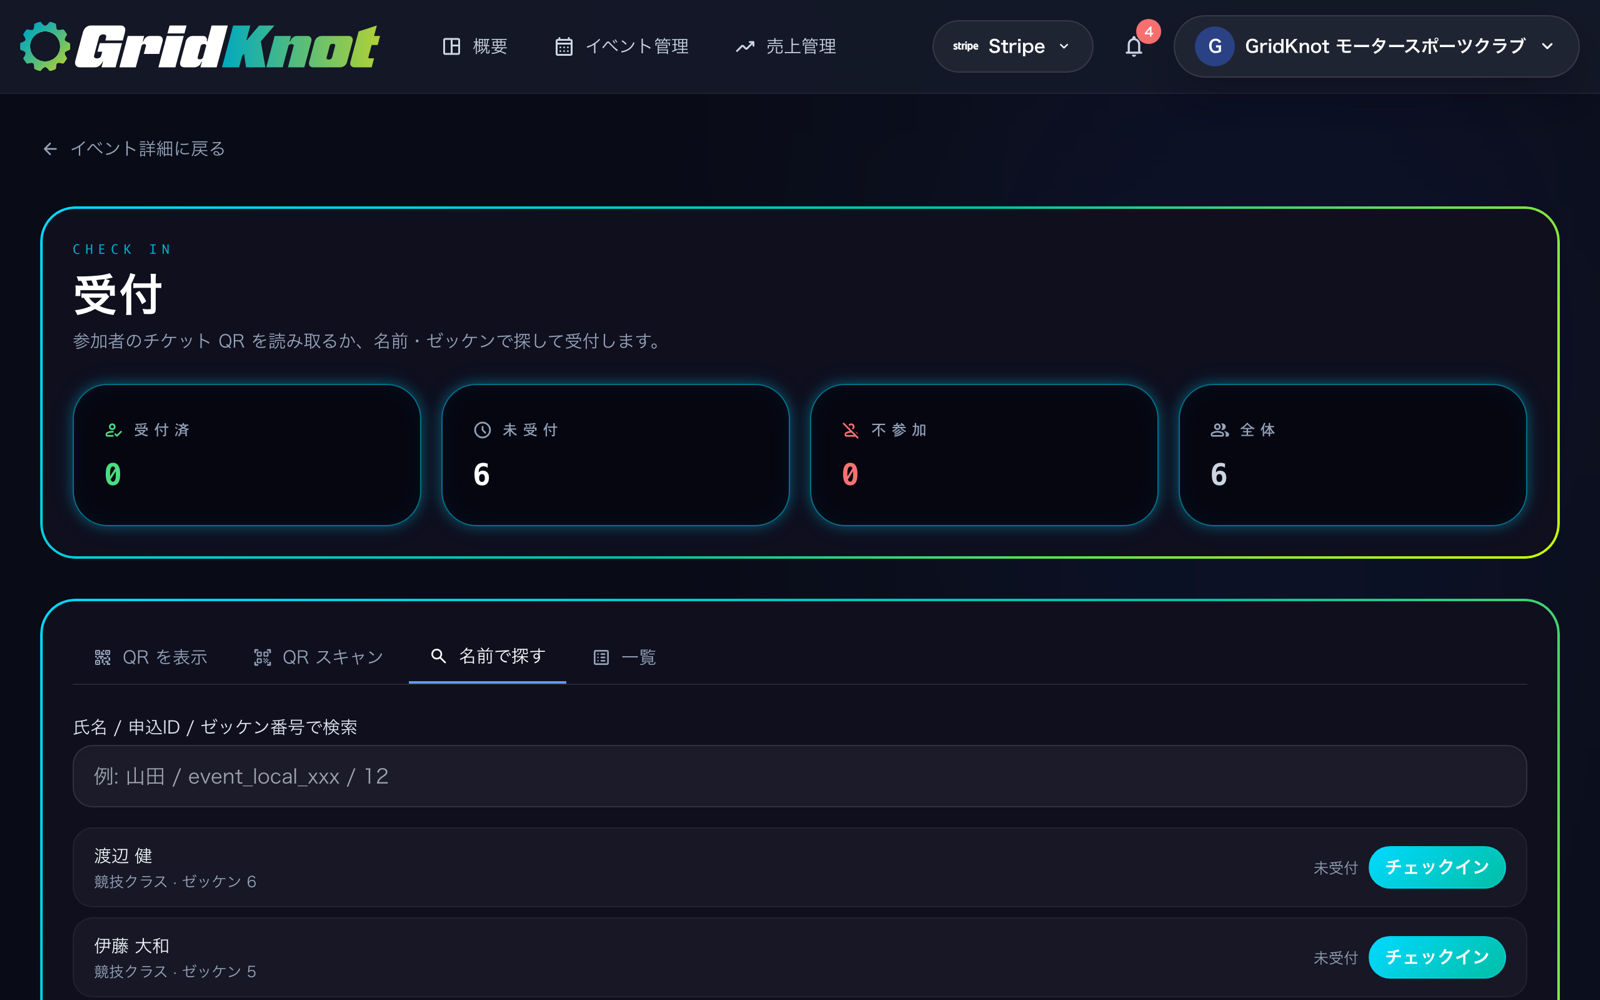Image resolution: width=1600 pixels, height=1000 pixels.
Task: Check in 渡辺 健 with チェックイン button
Action: [x=1437, y=867]
